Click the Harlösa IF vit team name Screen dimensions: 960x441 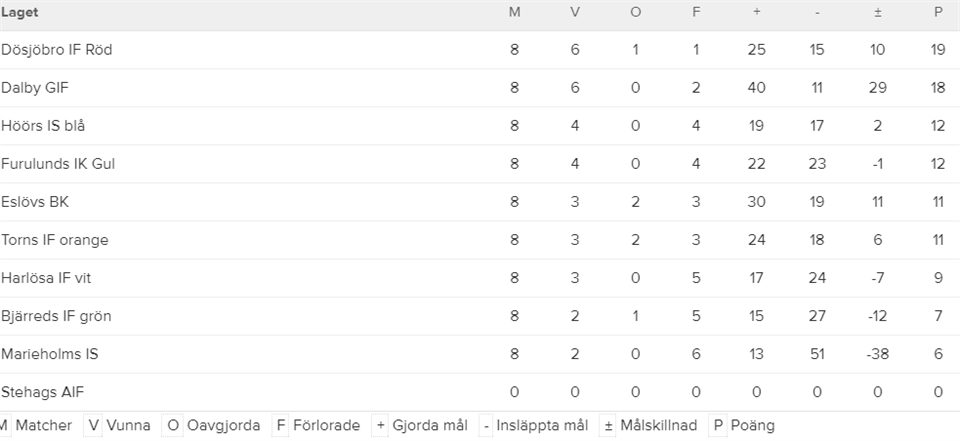pyautogui.click(x=47, y=278)
